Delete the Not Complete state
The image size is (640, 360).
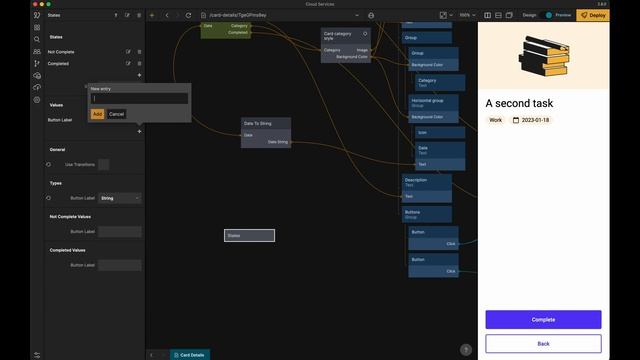139,52
